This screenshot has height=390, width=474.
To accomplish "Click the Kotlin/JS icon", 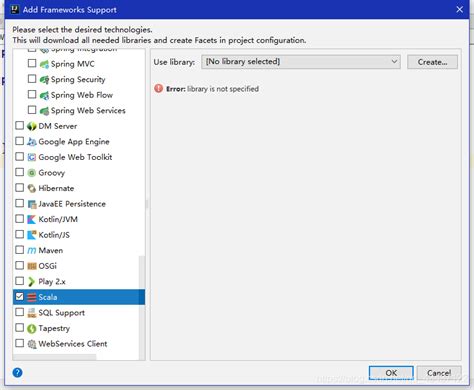I will click(x=32, y=235).
